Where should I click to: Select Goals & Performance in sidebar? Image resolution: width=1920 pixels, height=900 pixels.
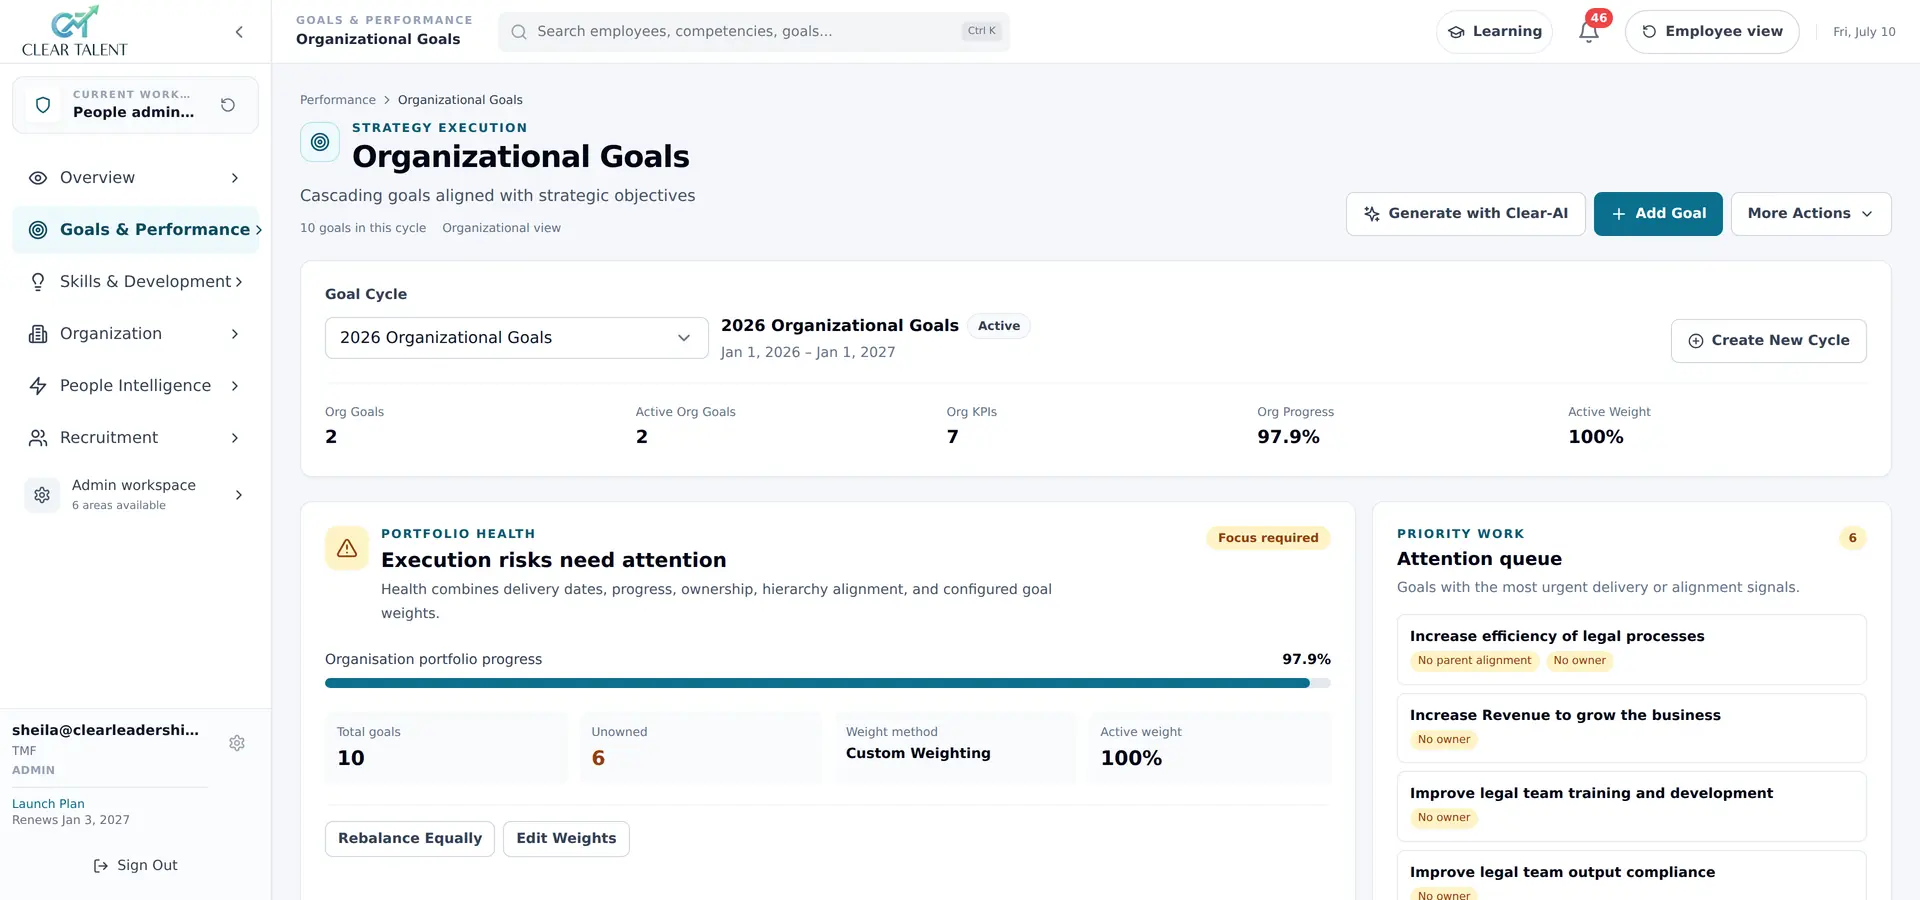click(135, 230)
